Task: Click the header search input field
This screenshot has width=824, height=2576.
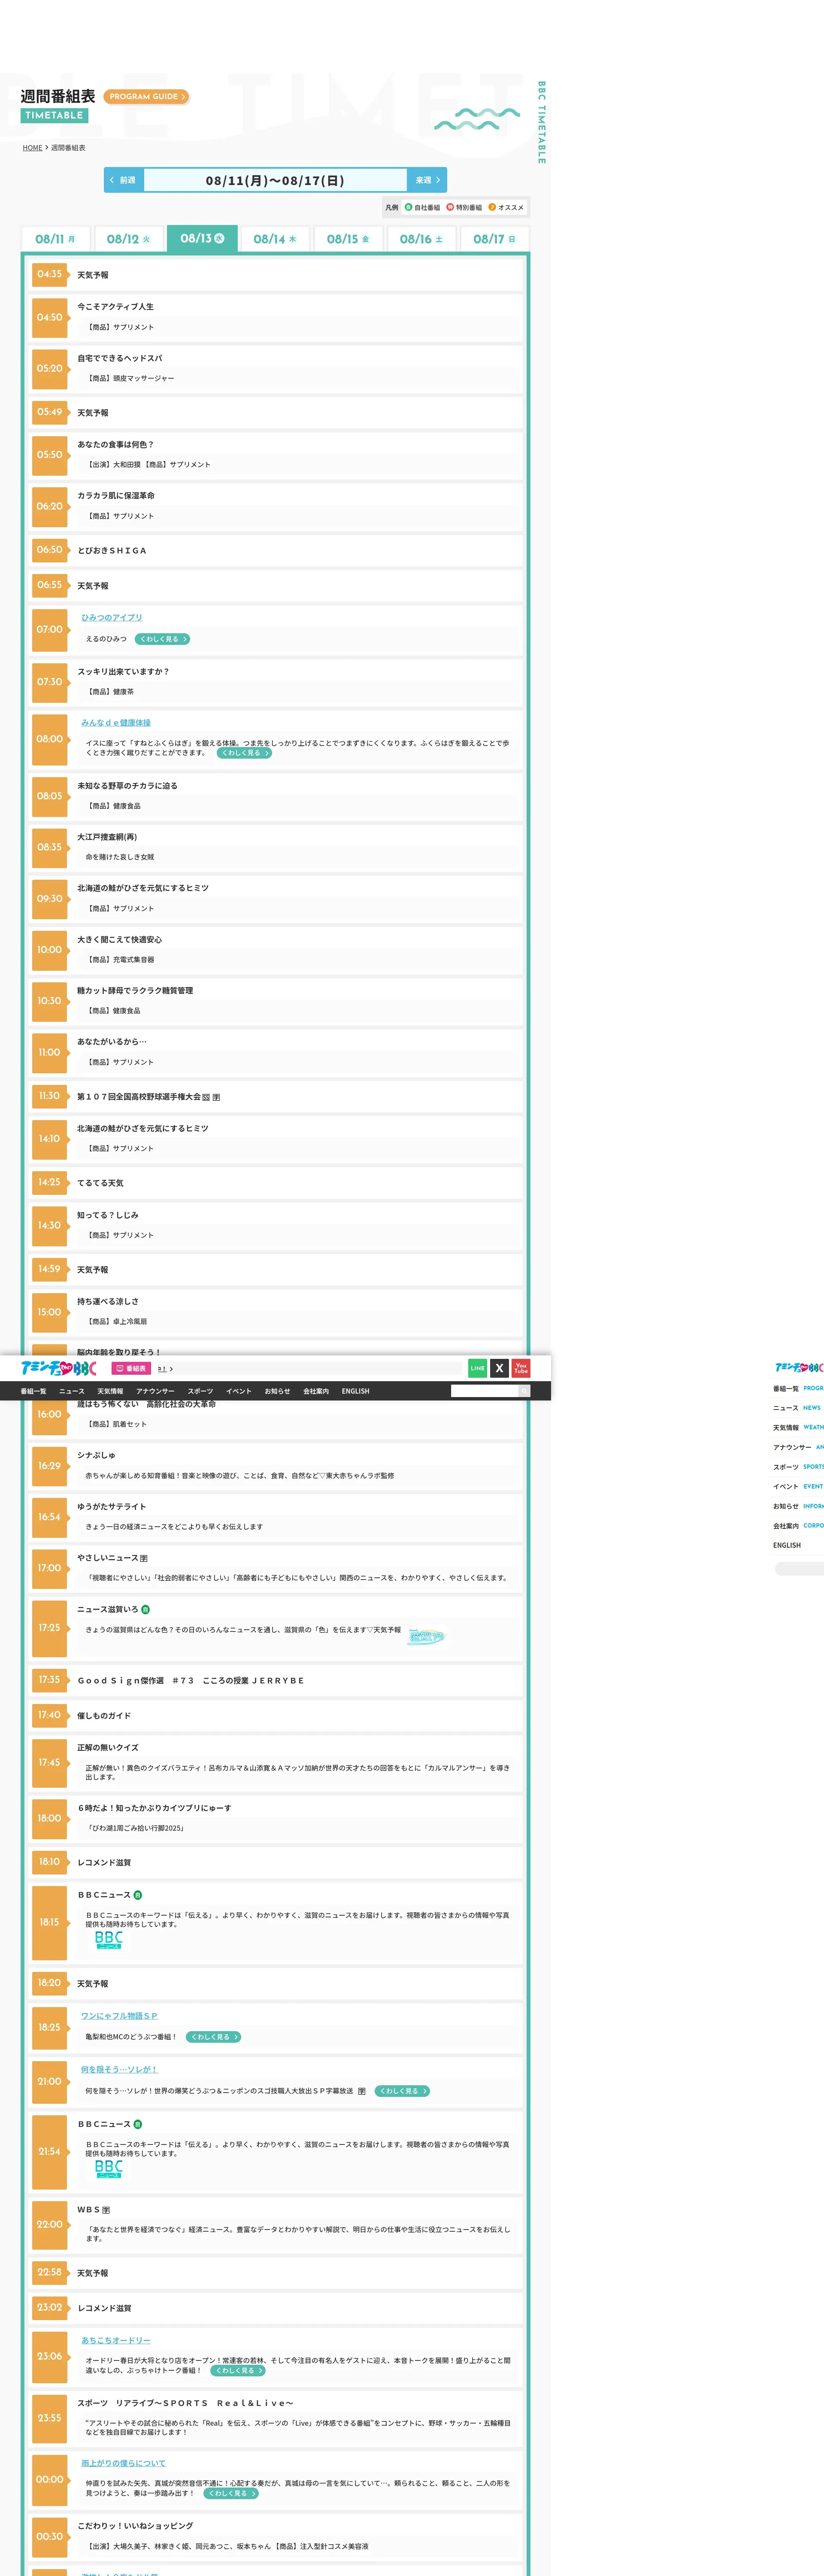Action: (x=484, y=1391)
